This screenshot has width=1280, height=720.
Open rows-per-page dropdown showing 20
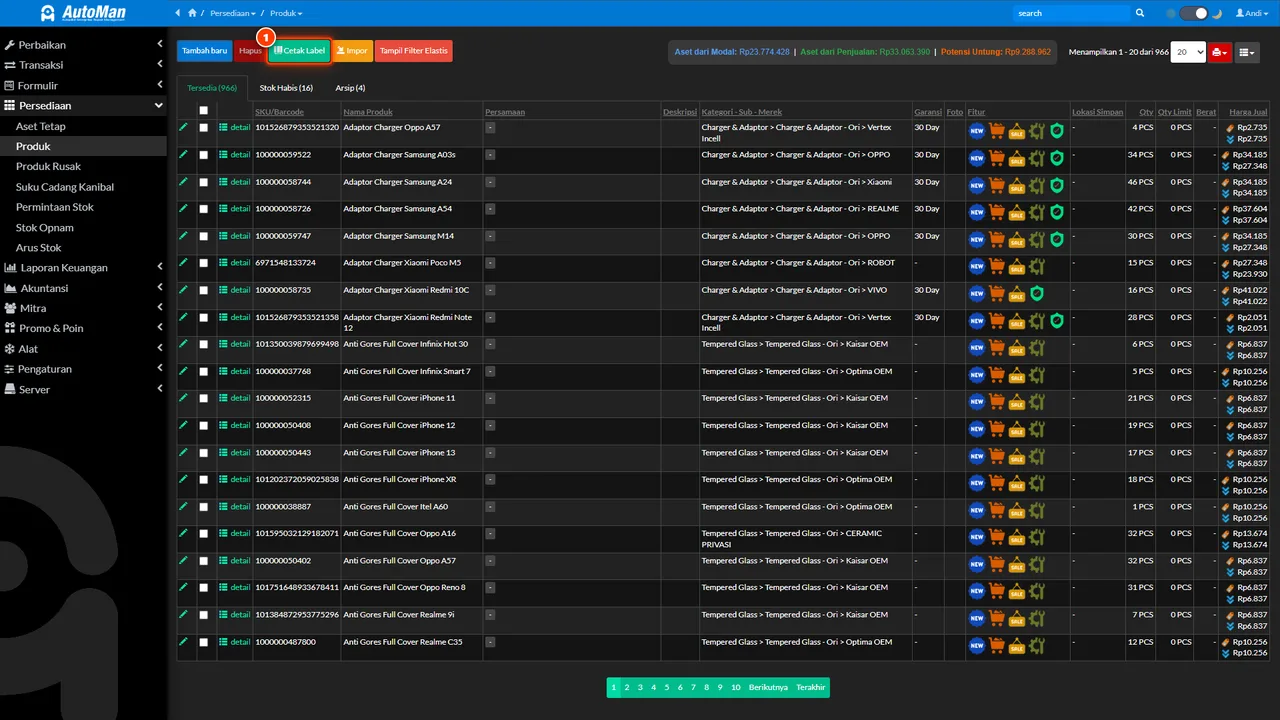coord(1188,51)
